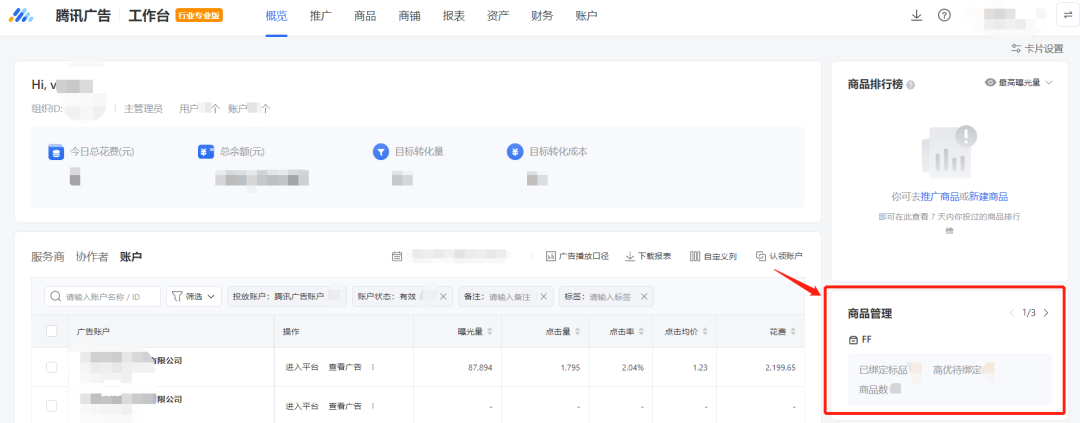This screenshot has width=1080, height=423.
Task: Sort the table by 点击均价 column
Action: pyautogui.click(x=705, y=332)
